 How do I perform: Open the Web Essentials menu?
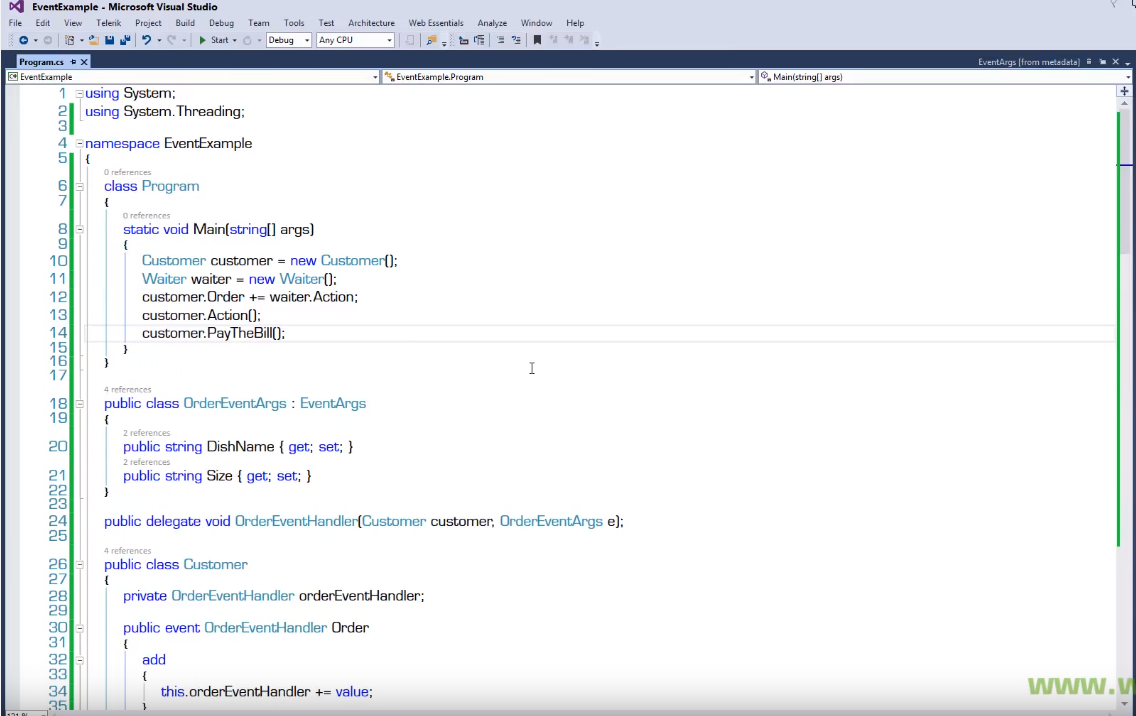tap(435, 23)
